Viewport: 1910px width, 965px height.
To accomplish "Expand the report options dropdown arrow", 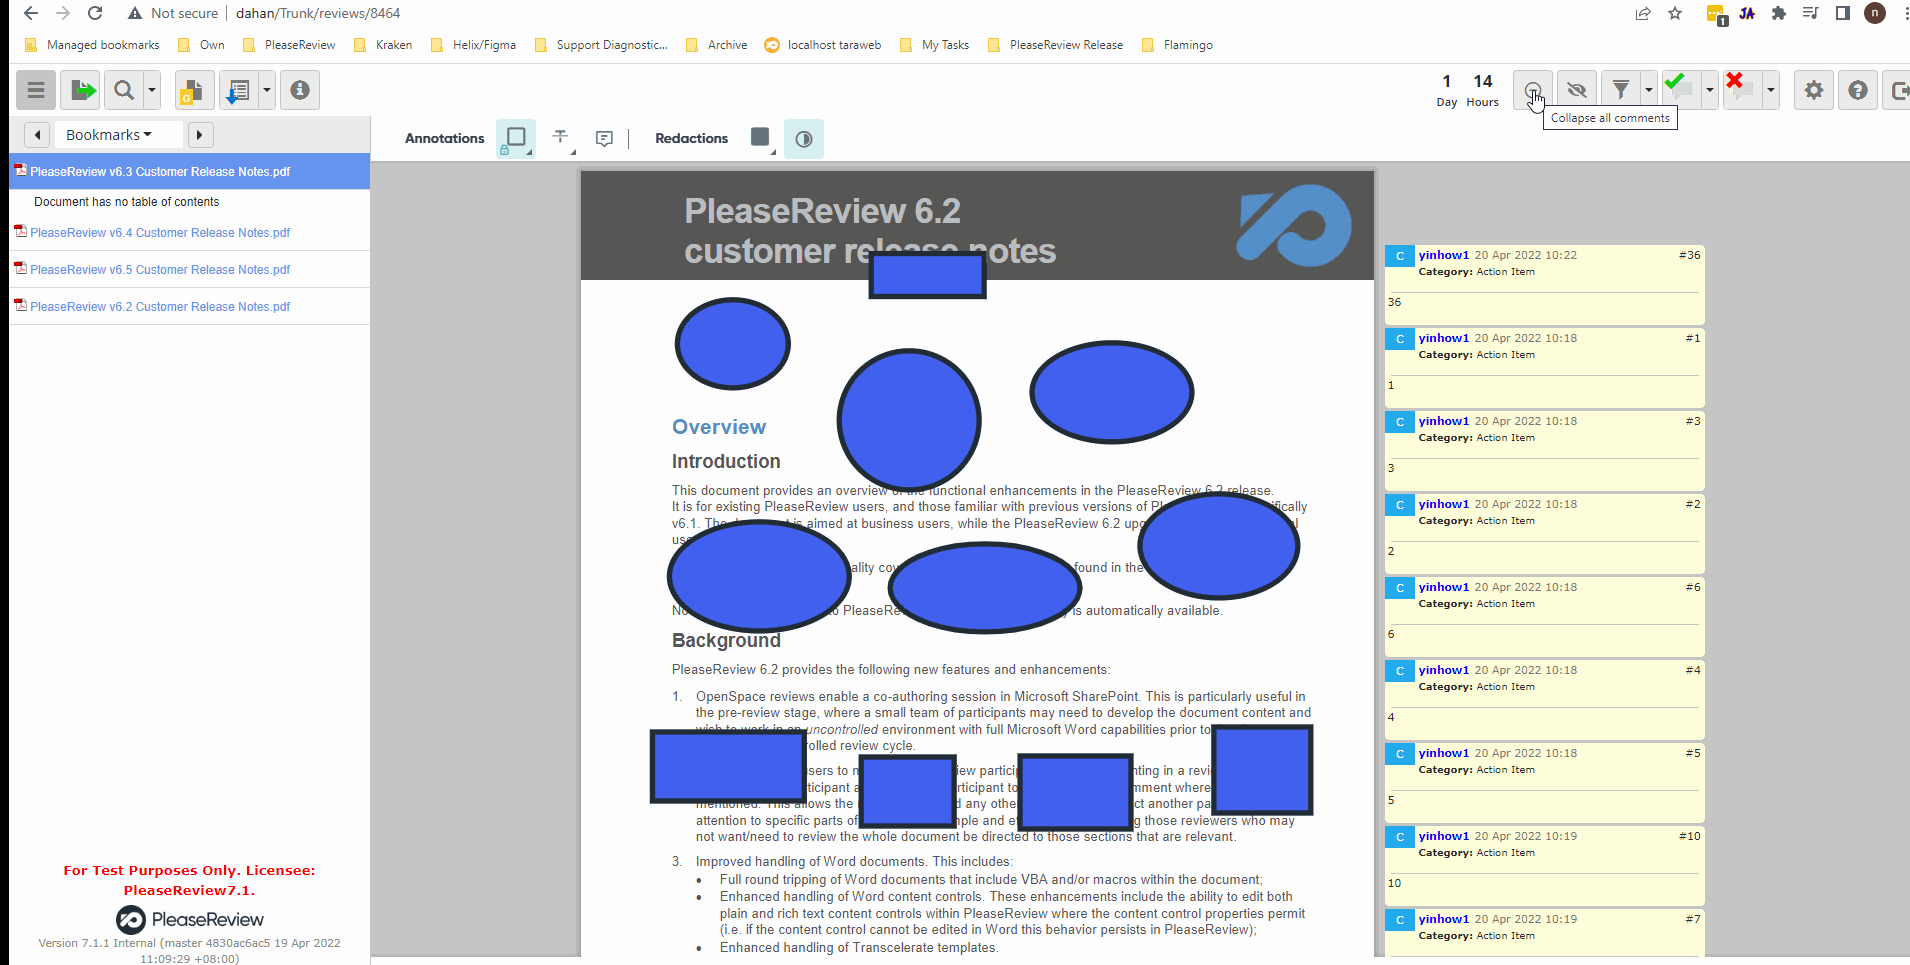I will click(266, 90).
